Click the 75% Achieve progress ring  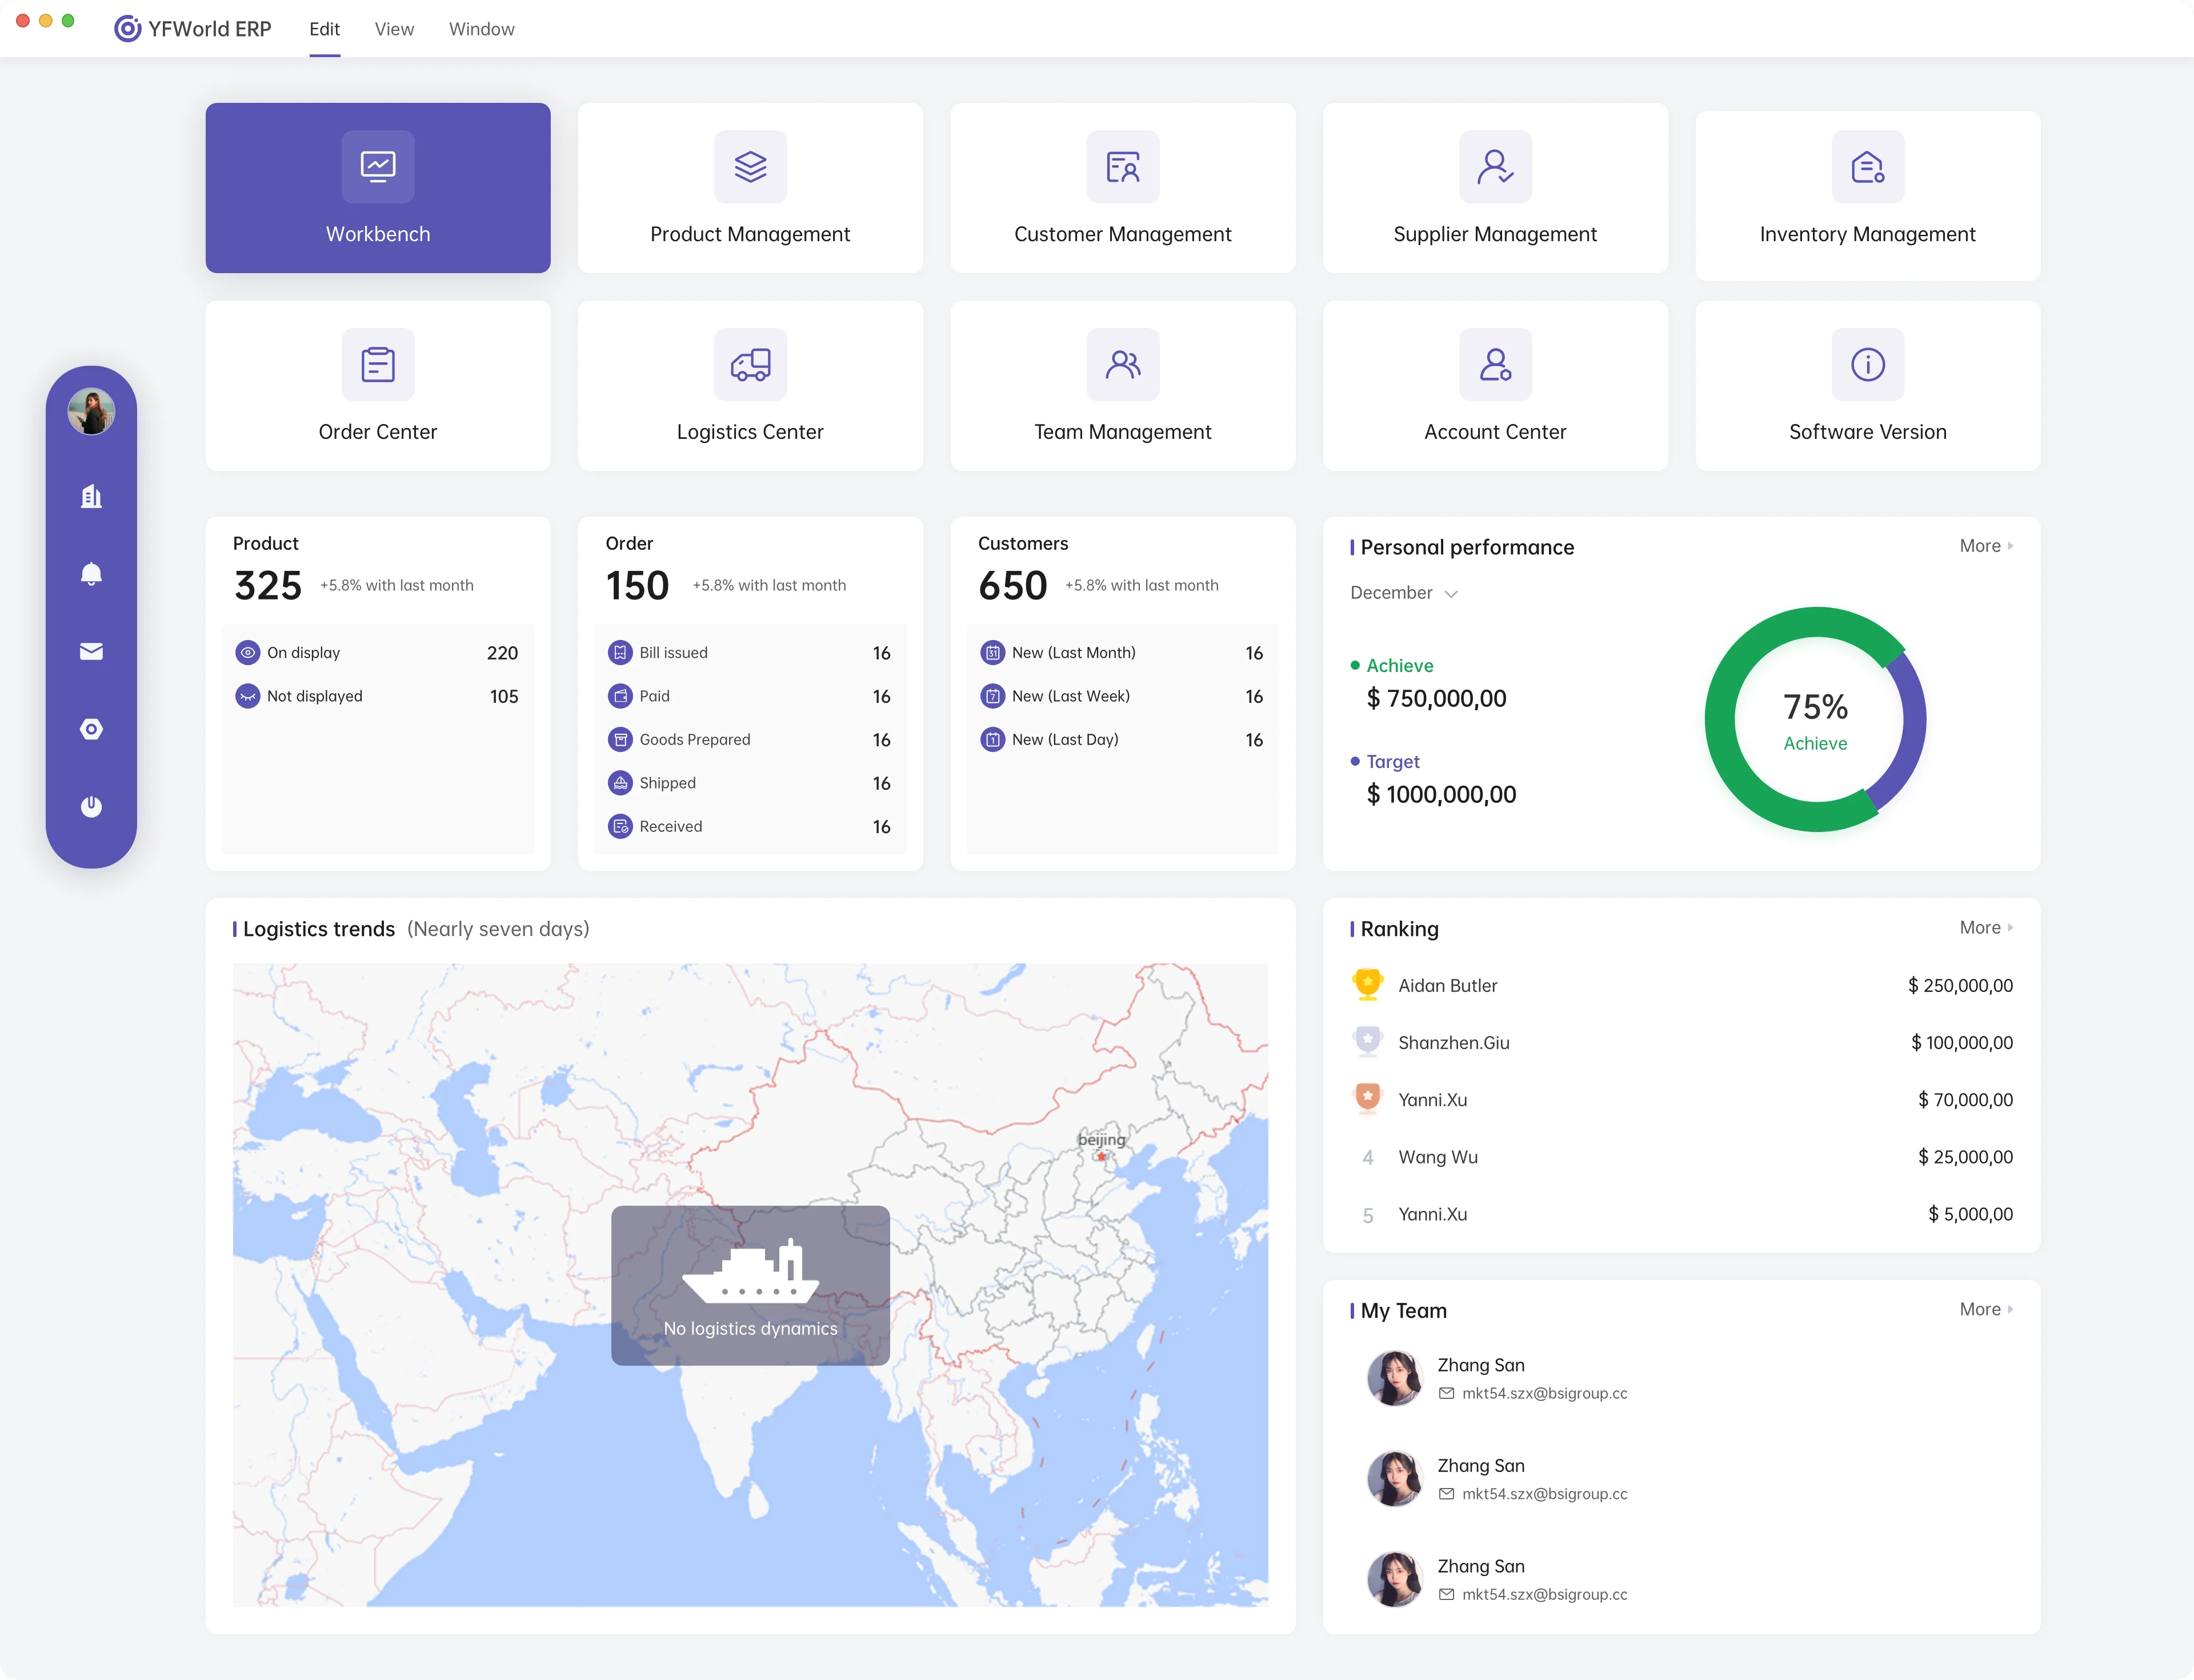[1815, 719]
